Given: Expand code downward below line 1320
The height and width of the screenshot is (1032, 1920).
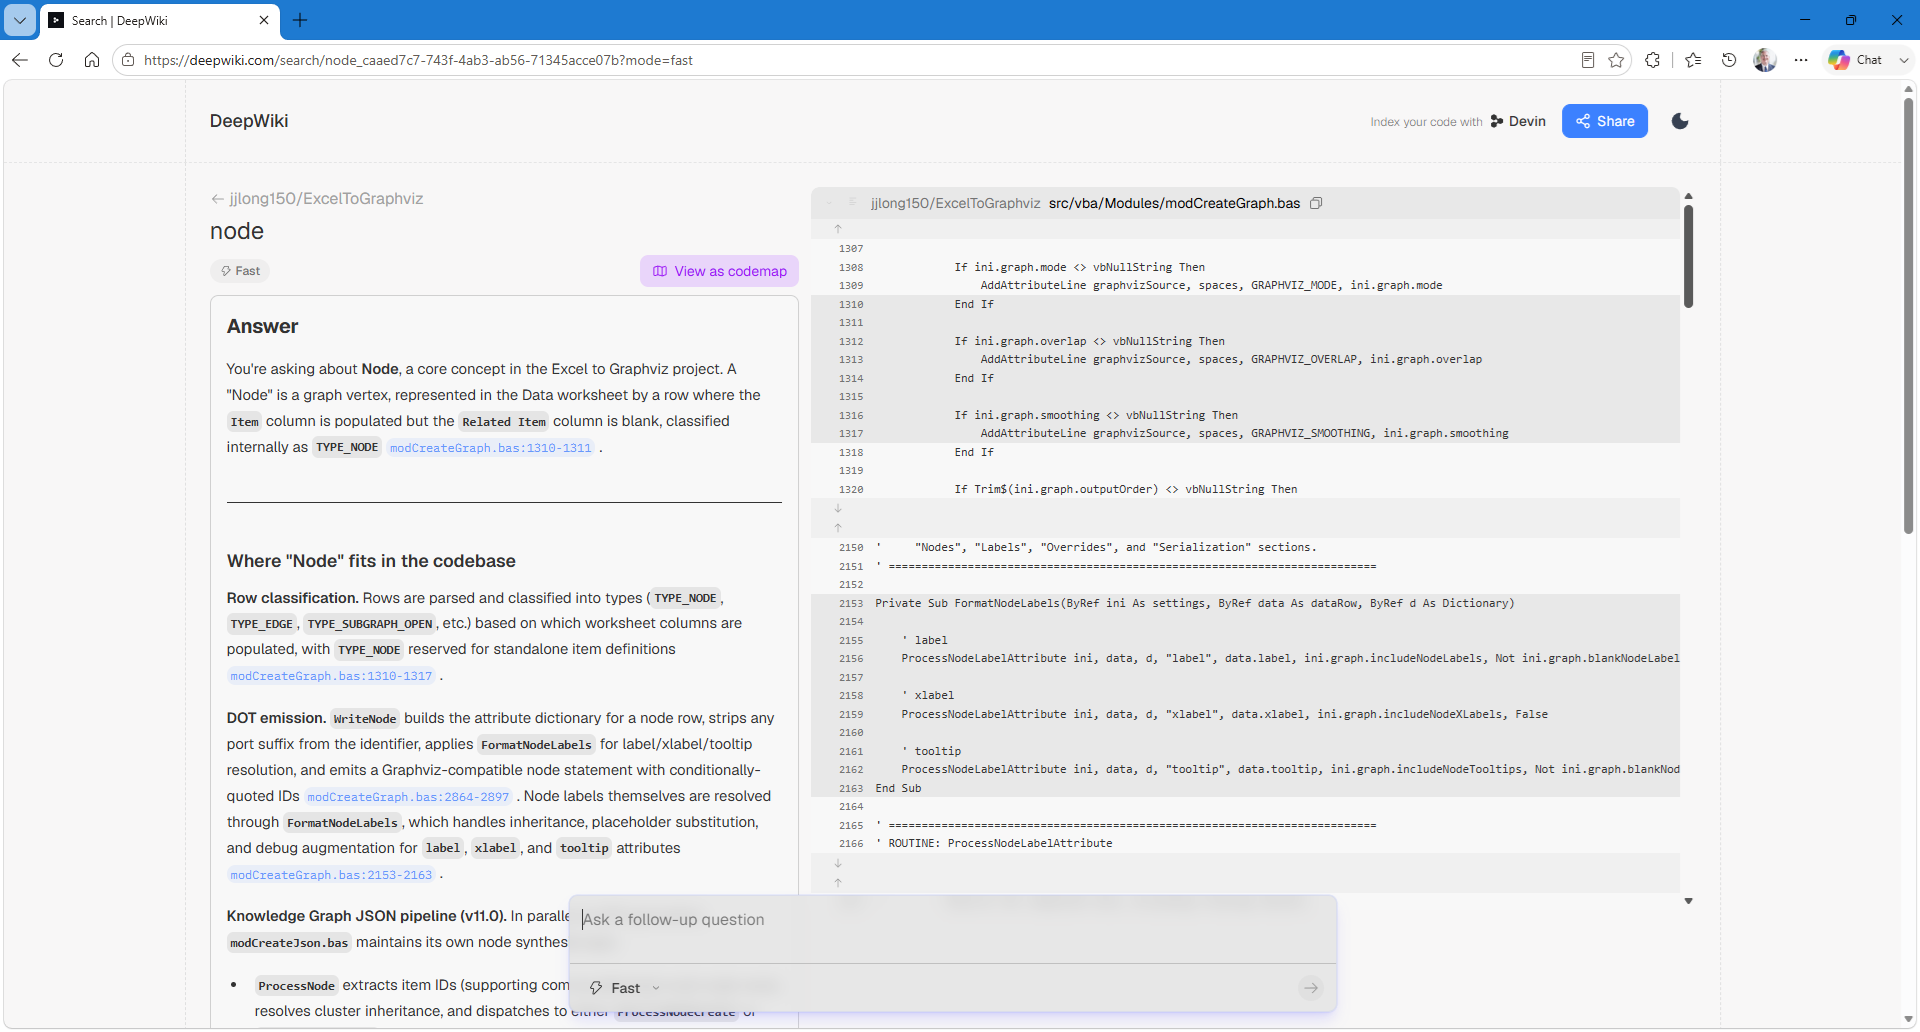Looking at the screenshot, I should pyautogui.click(x=838, y=508).
